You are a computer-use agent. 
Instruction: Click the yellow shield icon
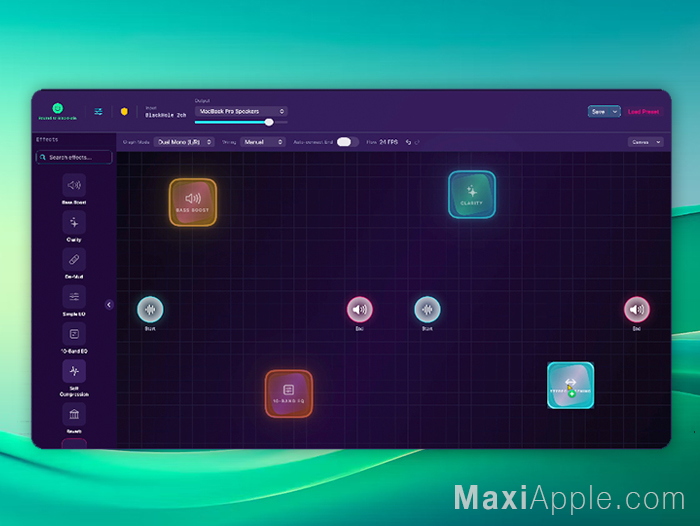coord(124,111)
